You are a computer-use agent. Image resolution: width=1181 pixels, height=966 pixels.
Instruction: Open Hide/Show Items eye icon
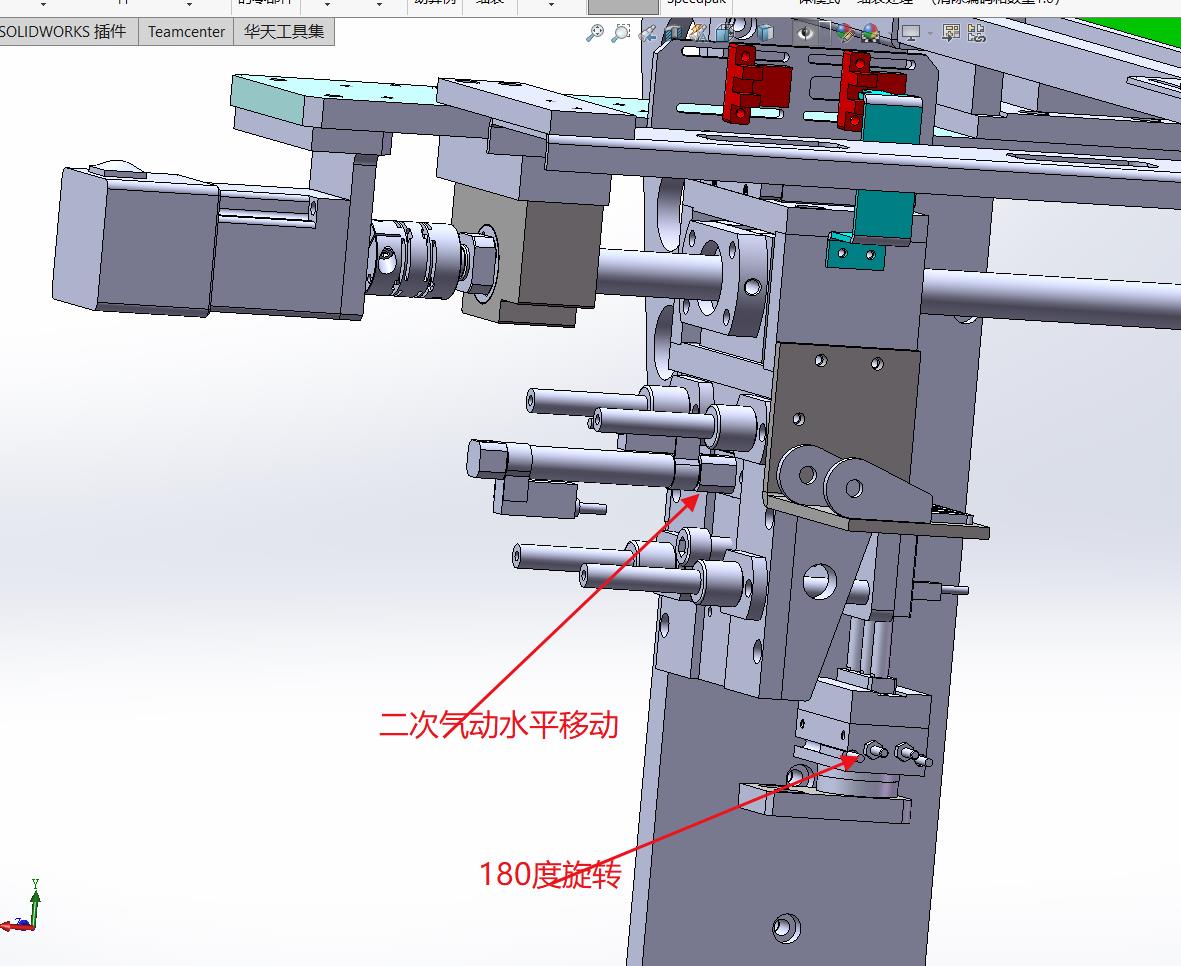point(806,34)
